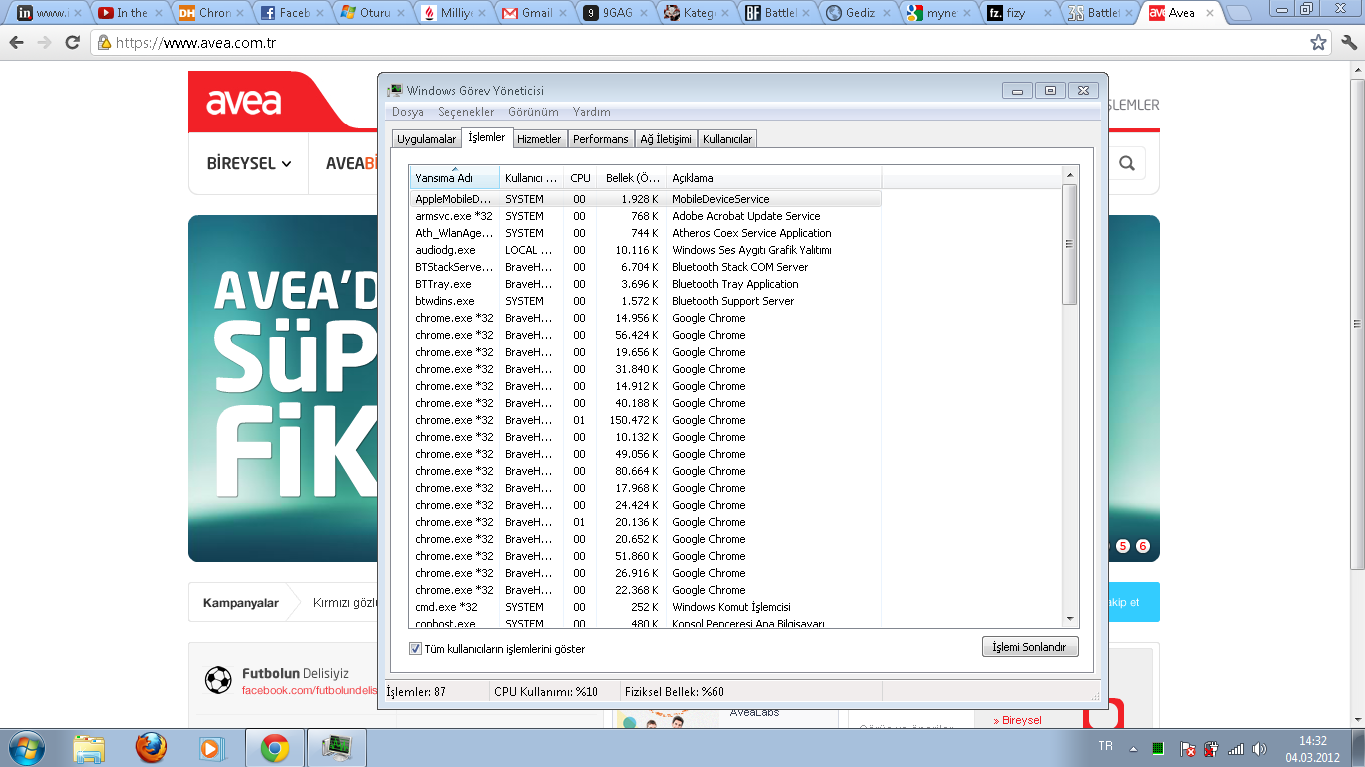Open the new tab button in Chrome
The image size is (1365, 767).
1240,13
